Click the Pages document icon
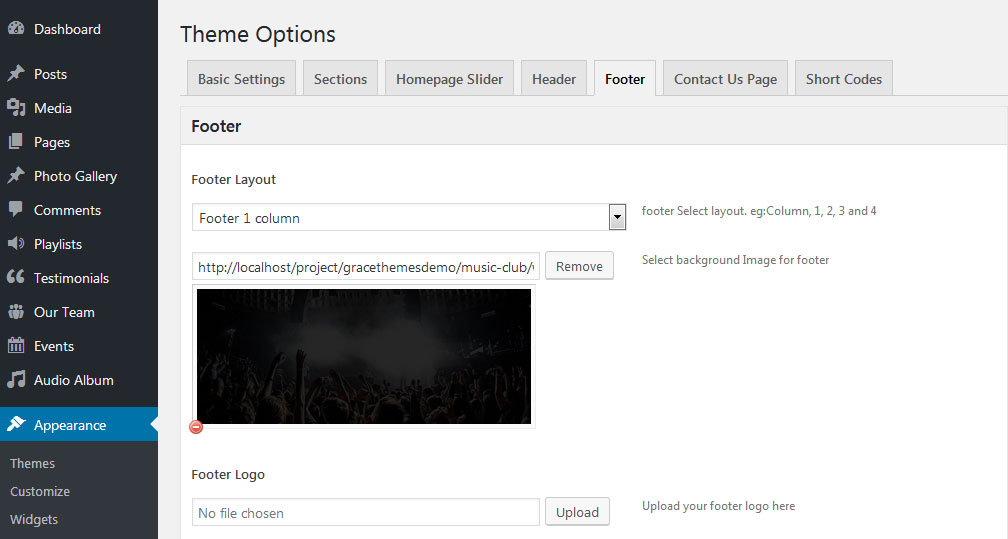 tap(16, 142)
